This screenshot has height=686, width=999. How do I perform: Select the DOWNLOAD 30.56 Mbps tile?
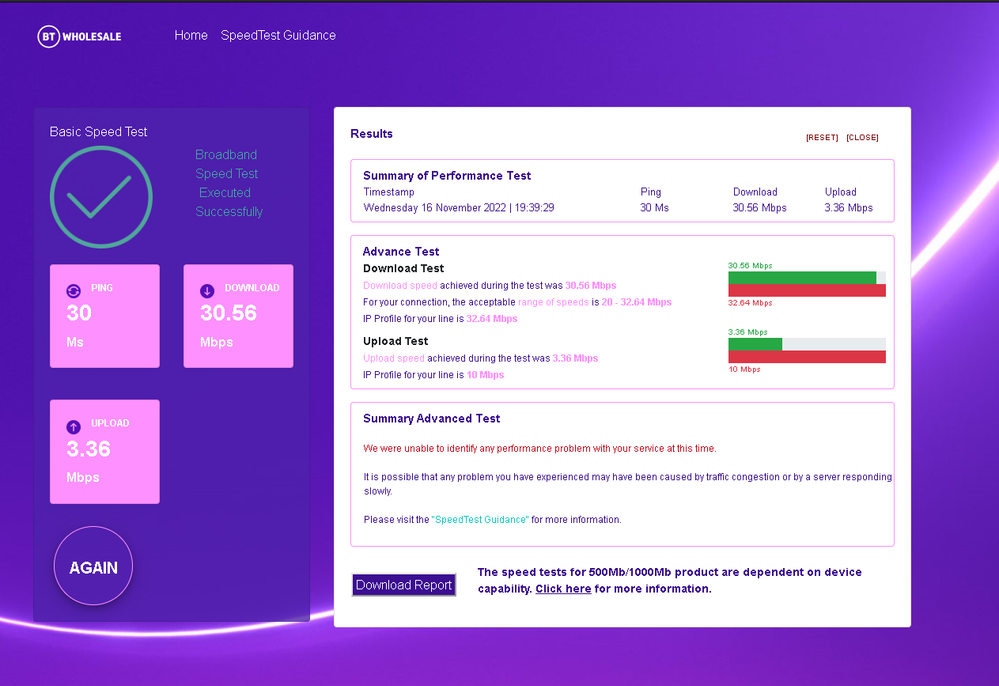pos(238,316)
